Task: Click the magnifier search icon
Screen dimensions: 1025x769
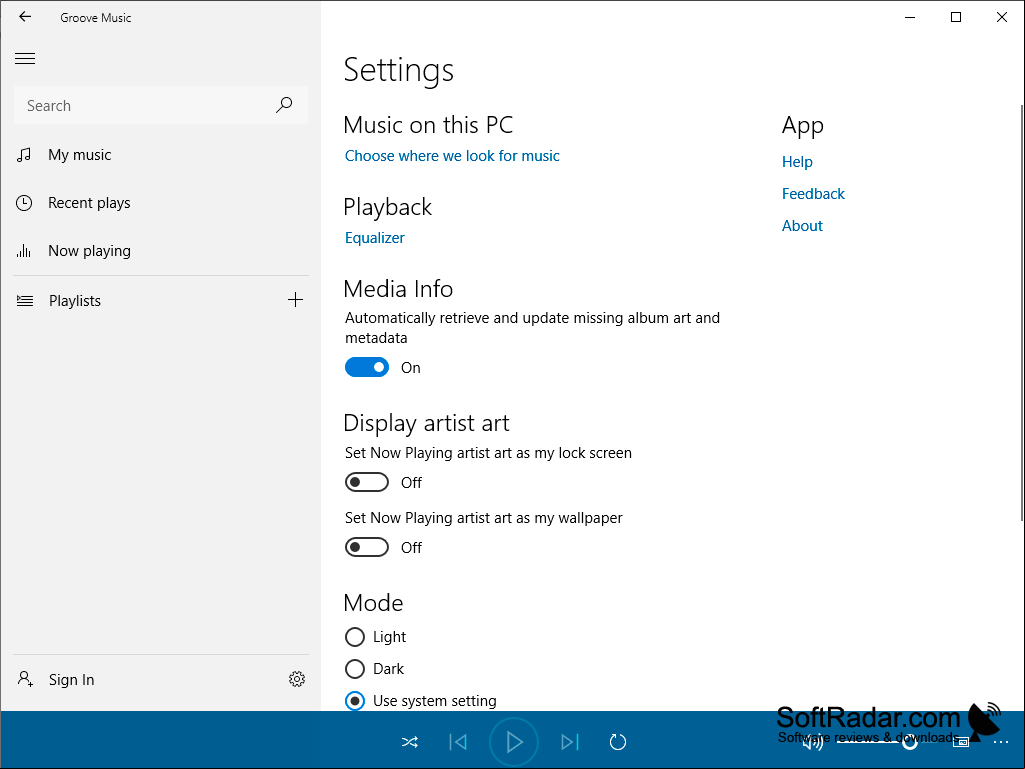Action: pyautogui.click(x=284, y=105)
